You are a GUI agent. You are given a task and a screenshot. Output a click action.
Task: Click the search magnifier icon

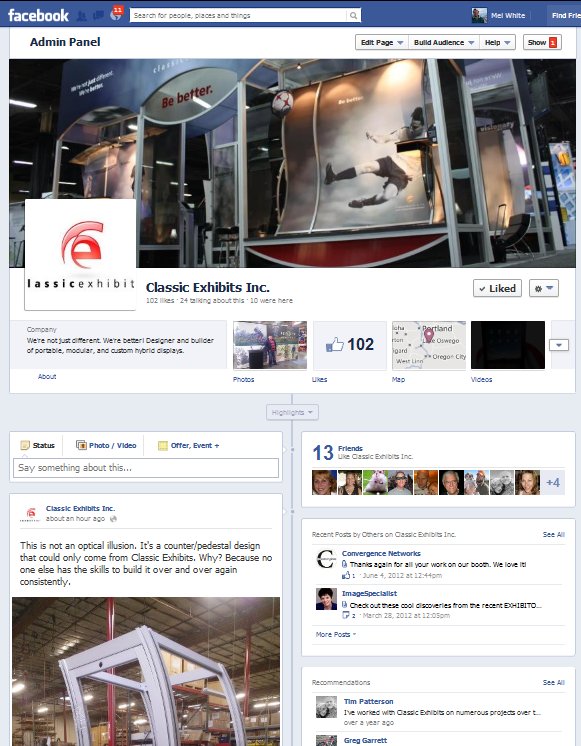tap(353, 15)
